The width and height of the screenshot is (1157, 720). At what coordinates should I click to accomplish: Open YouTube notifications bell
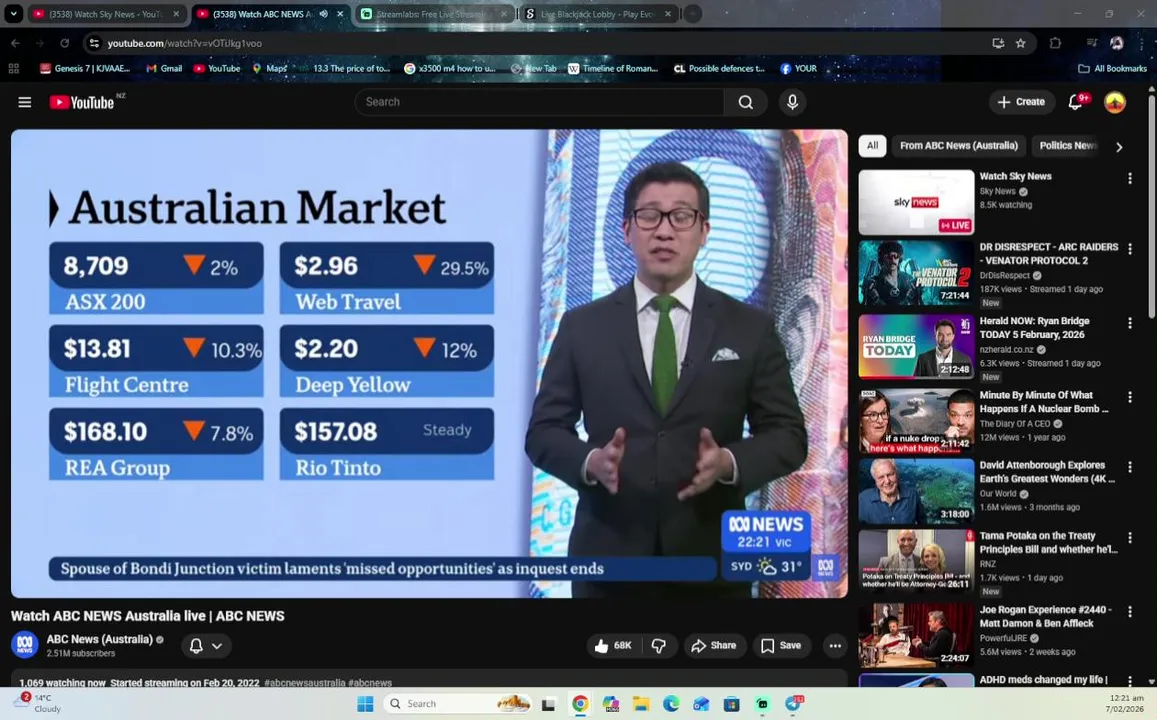pyautogui.click(x=1076, y=102)
